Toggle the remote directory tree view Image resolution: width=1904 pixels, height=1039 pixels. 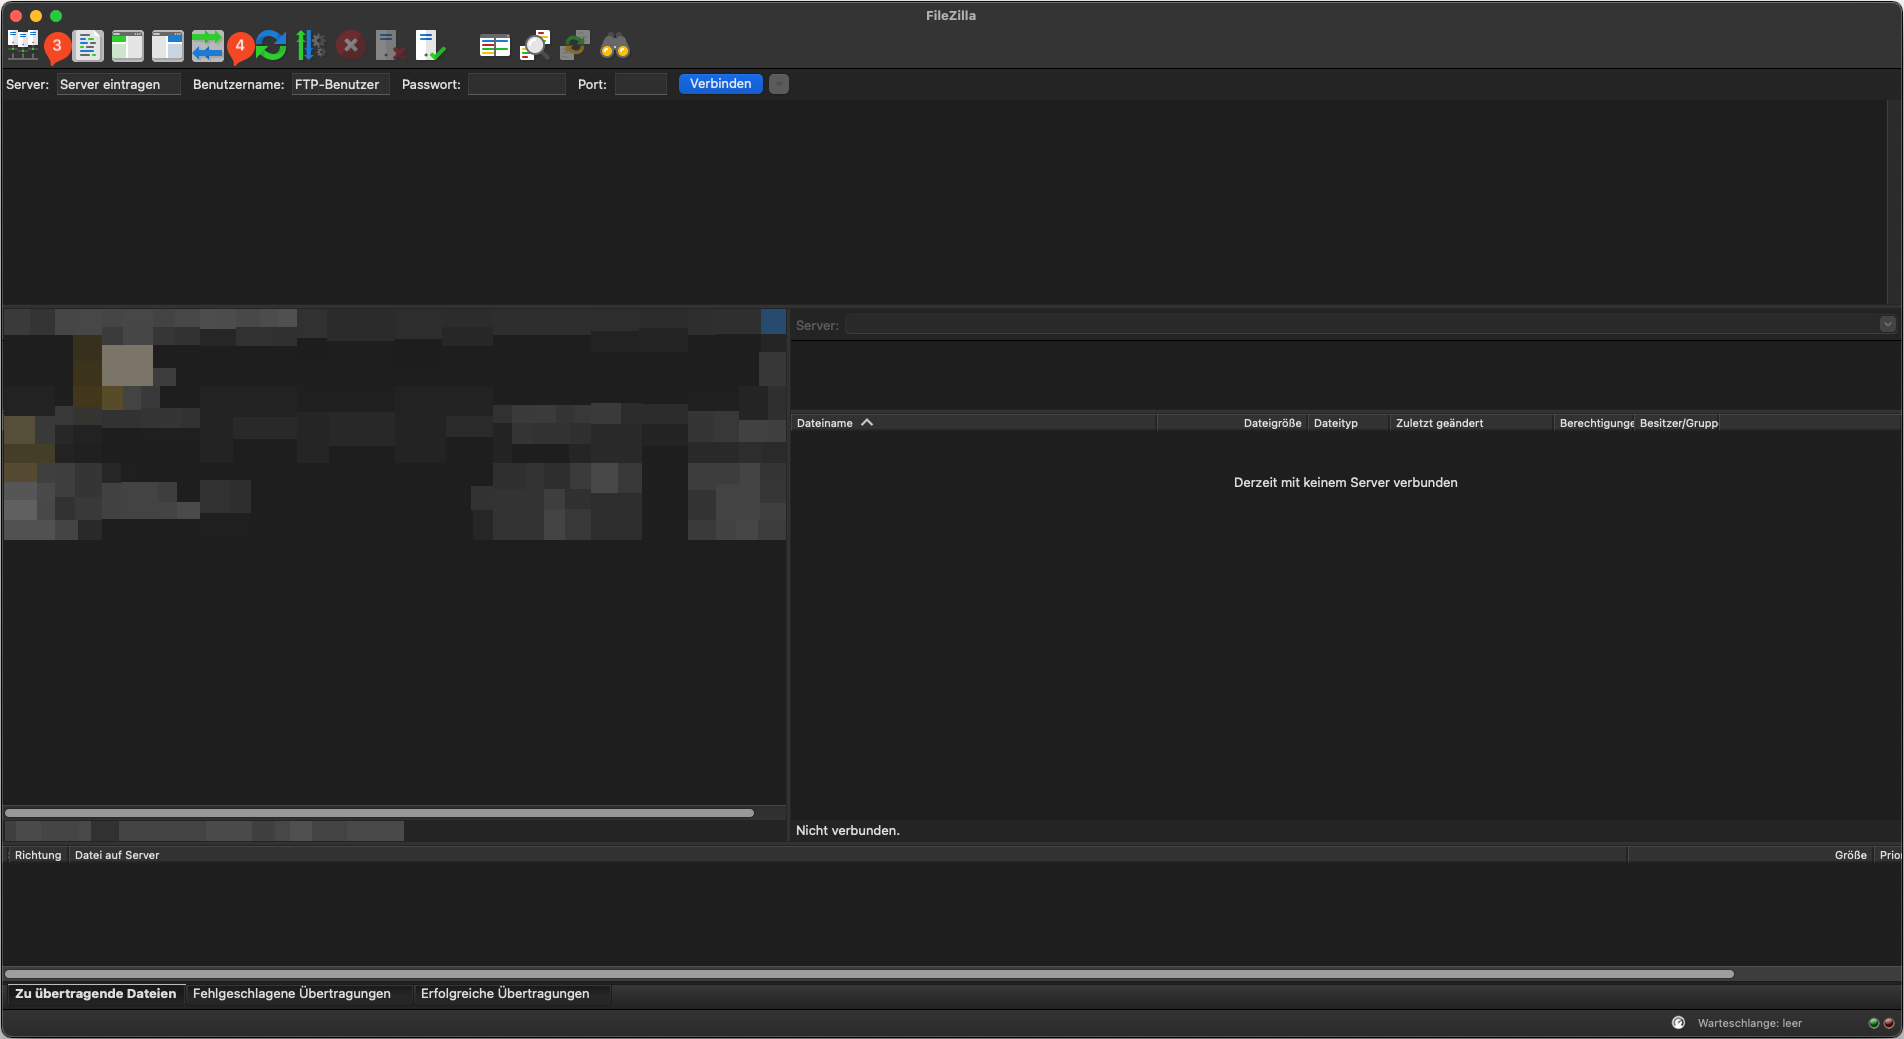point(167,45)
